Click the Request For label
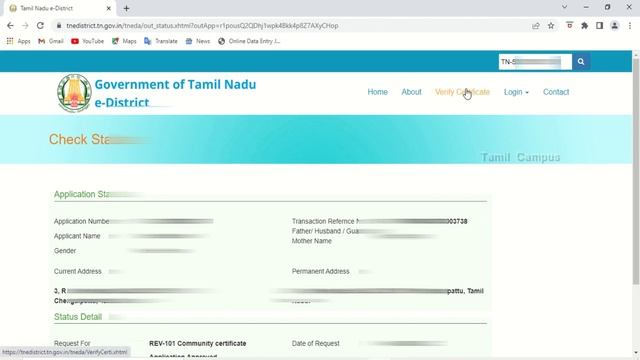This screenshot has width=640, height=360. pyautogui.click(x=72, y=344)
